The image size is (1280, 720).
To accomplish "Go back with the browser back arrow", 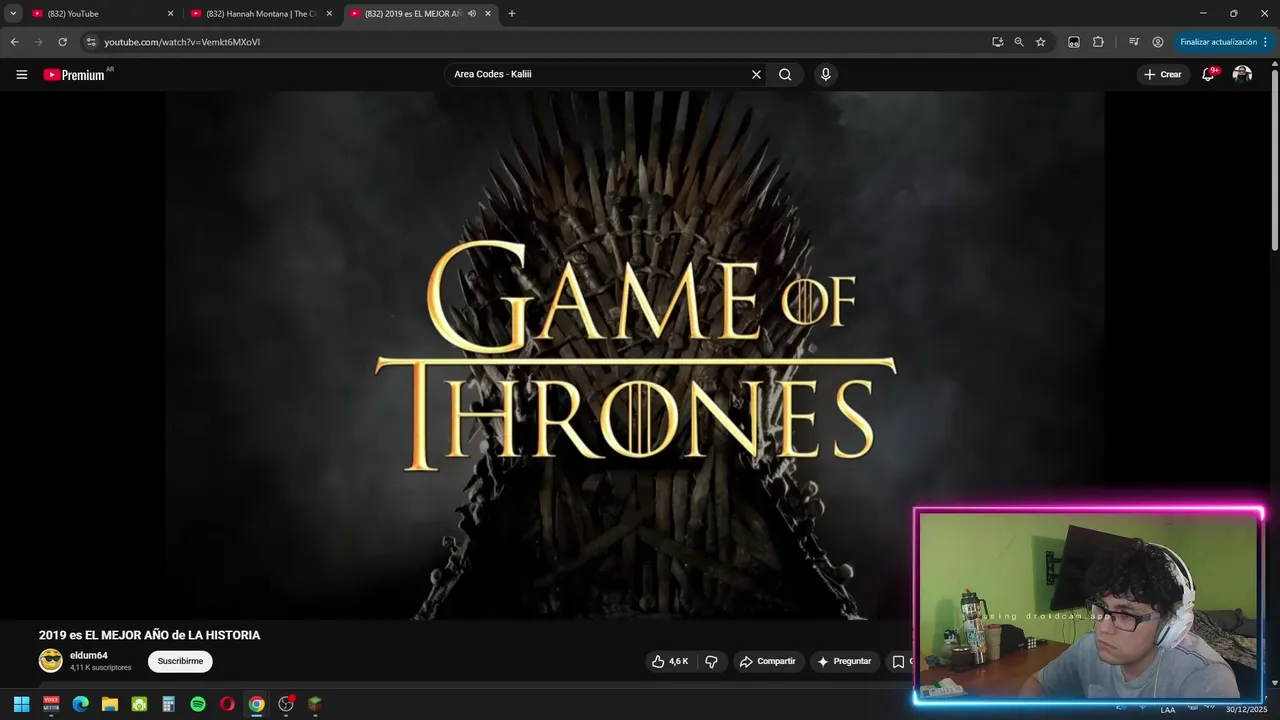I will click(14, 42).
